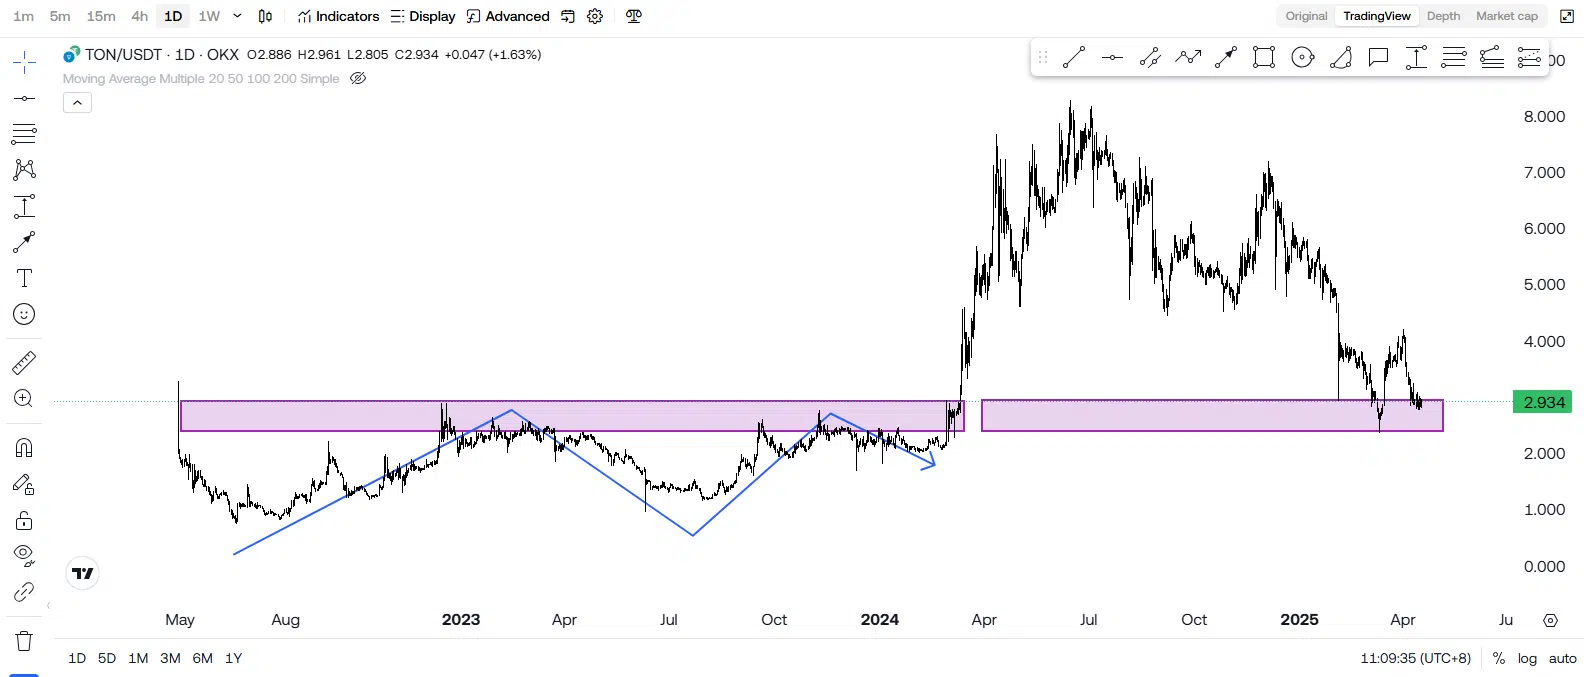
Task: Set the date range to 3M
Action: pyautogui.click(x=170, y=658)
